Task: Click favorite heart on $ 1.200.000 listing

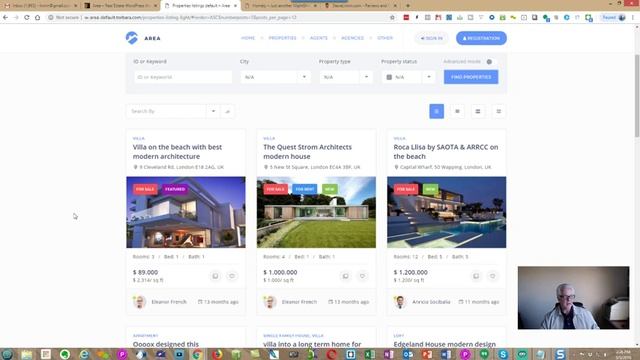Action: 493,276
